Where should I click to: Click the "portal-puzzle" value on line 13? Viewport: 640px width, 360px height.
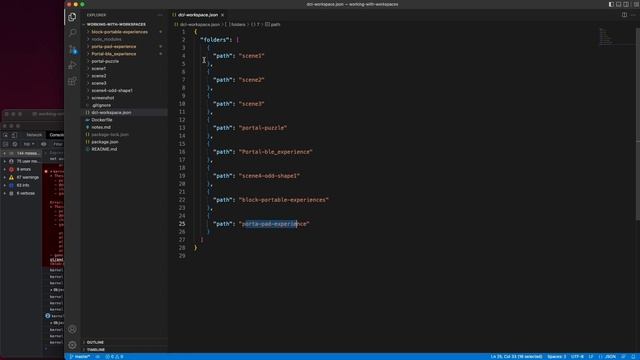(263, 128)
